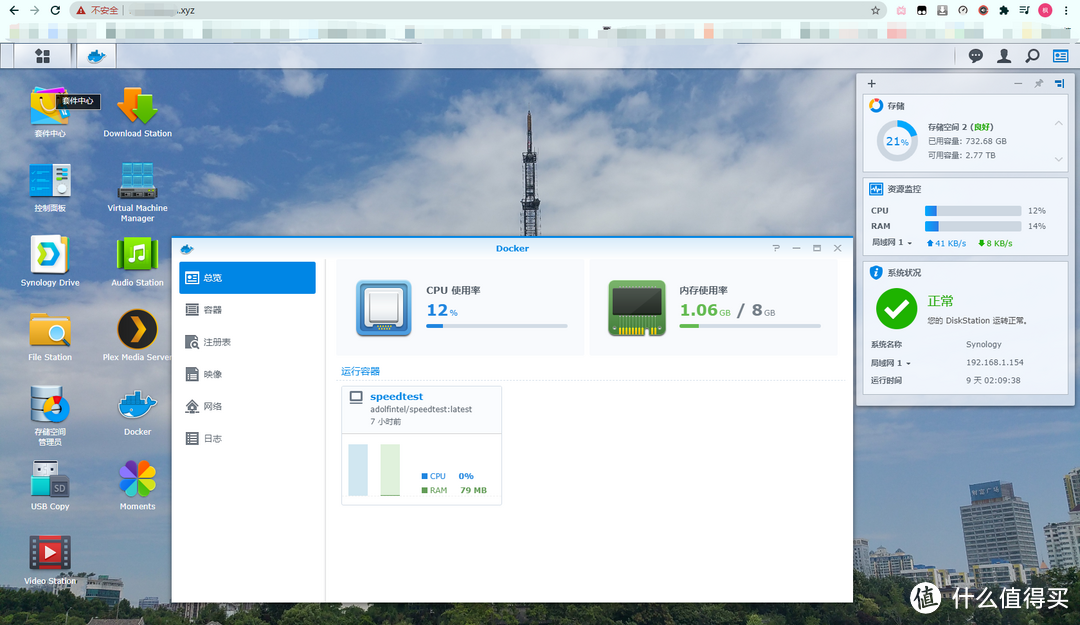Toggle the widgets panel icon
The height and width of the screenshot is (625, 1080).
1060,56
